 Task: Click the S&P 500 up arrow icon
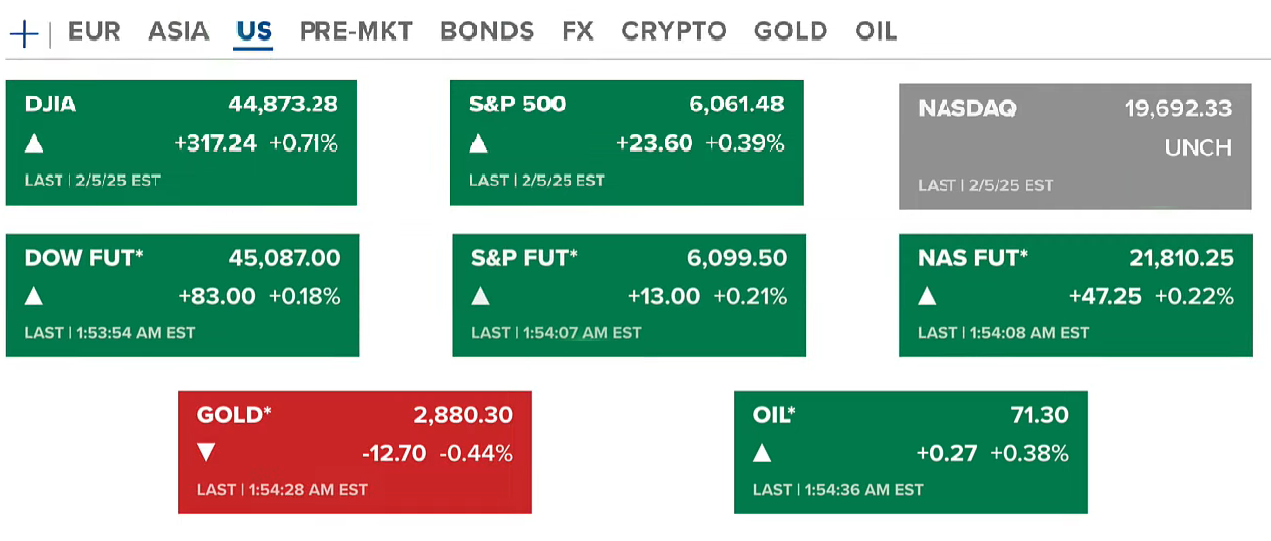click(479, 144)
